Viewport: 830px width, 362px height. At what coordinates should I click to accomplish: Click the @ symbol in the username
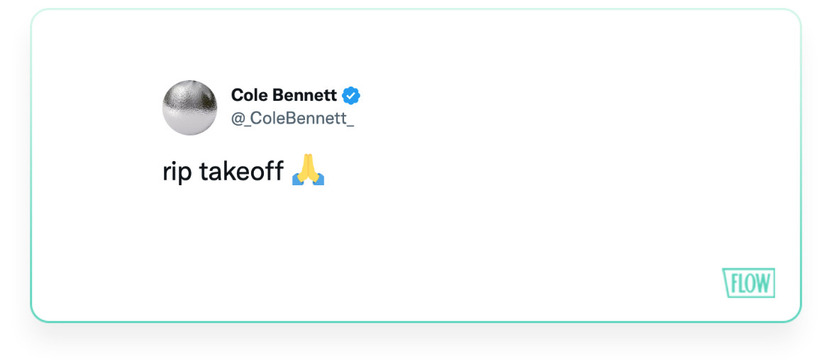click(238, 119)
